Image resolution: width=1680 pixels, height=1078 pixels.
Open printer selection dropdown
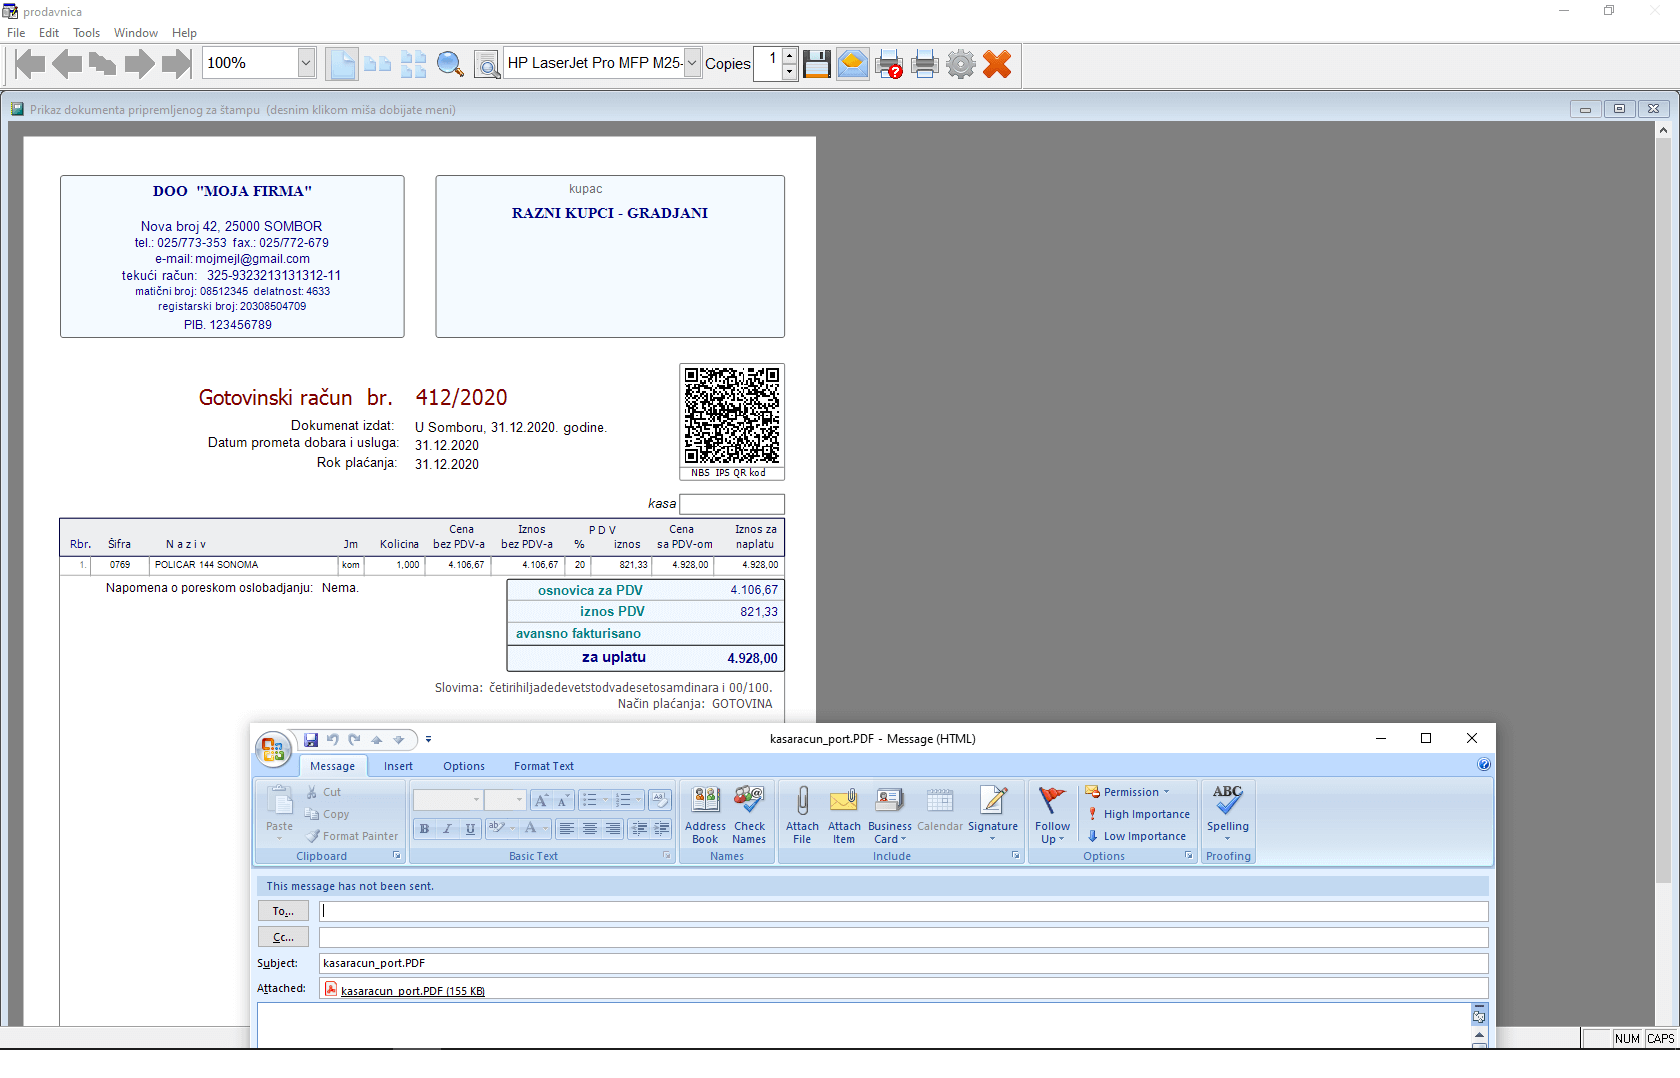691,63
